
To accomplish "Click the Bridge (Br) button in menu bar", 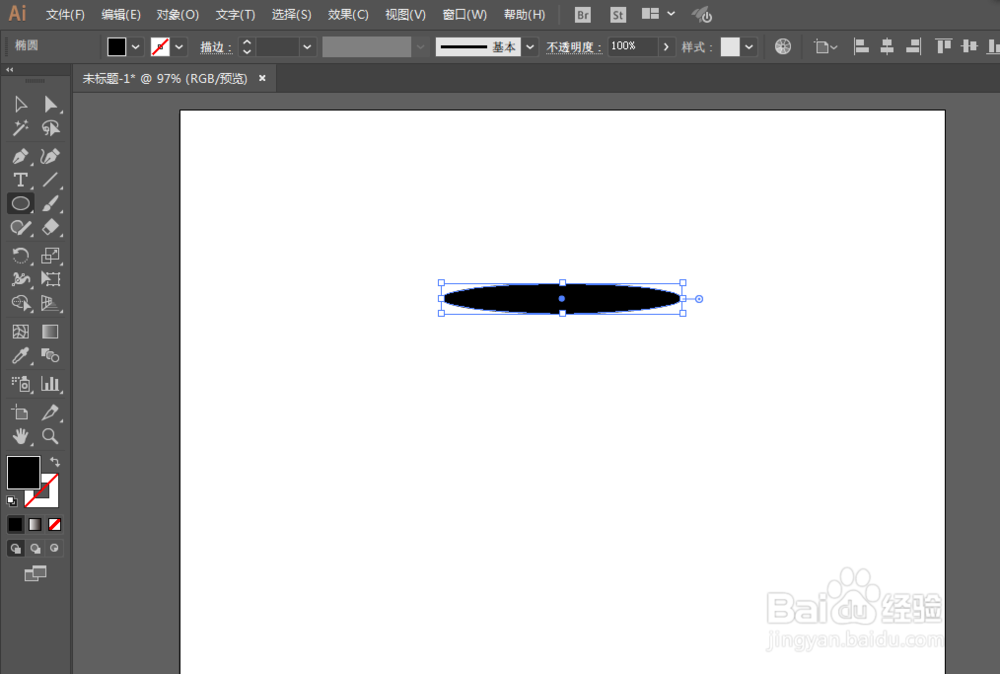I will click(x=582, y=14).
